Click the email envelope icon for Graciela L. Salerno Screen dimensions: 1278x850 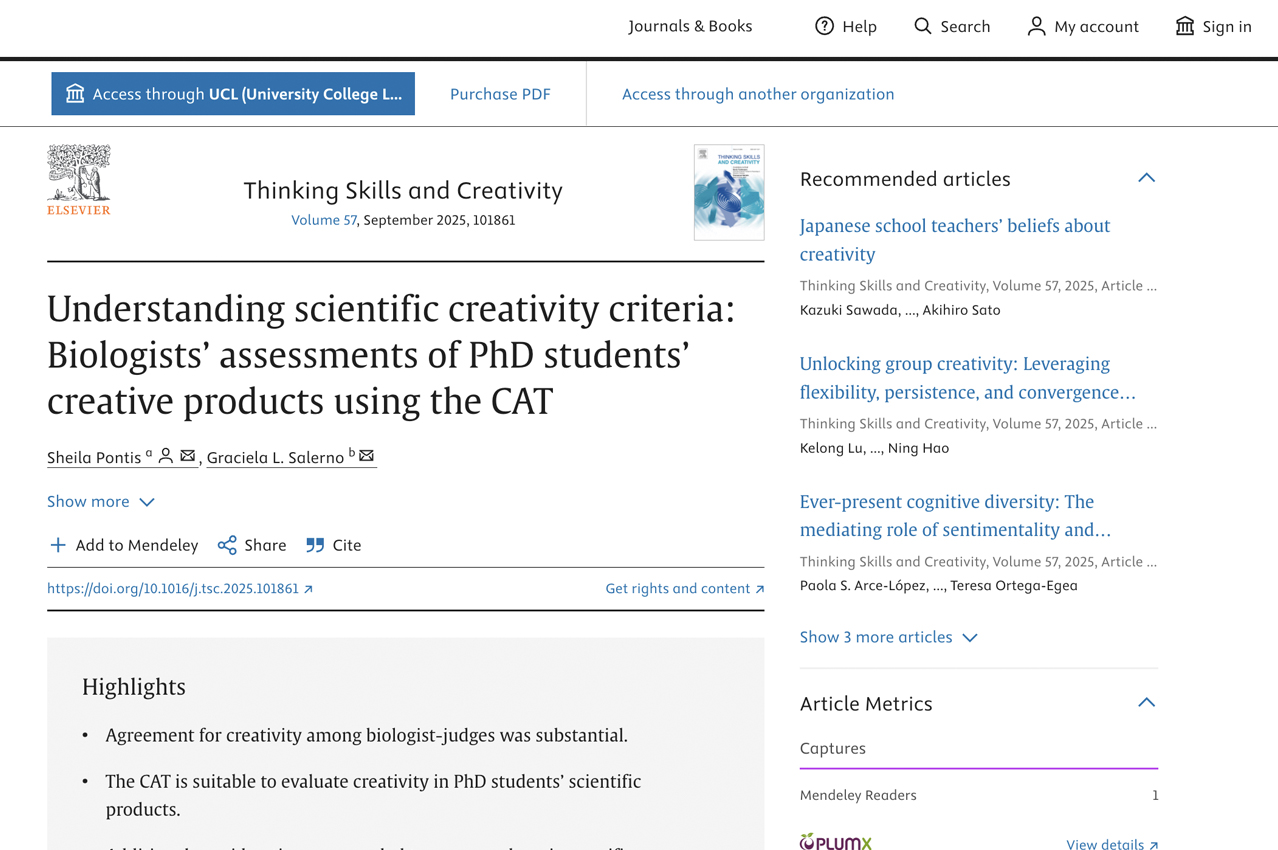click(x=367, y=456)
